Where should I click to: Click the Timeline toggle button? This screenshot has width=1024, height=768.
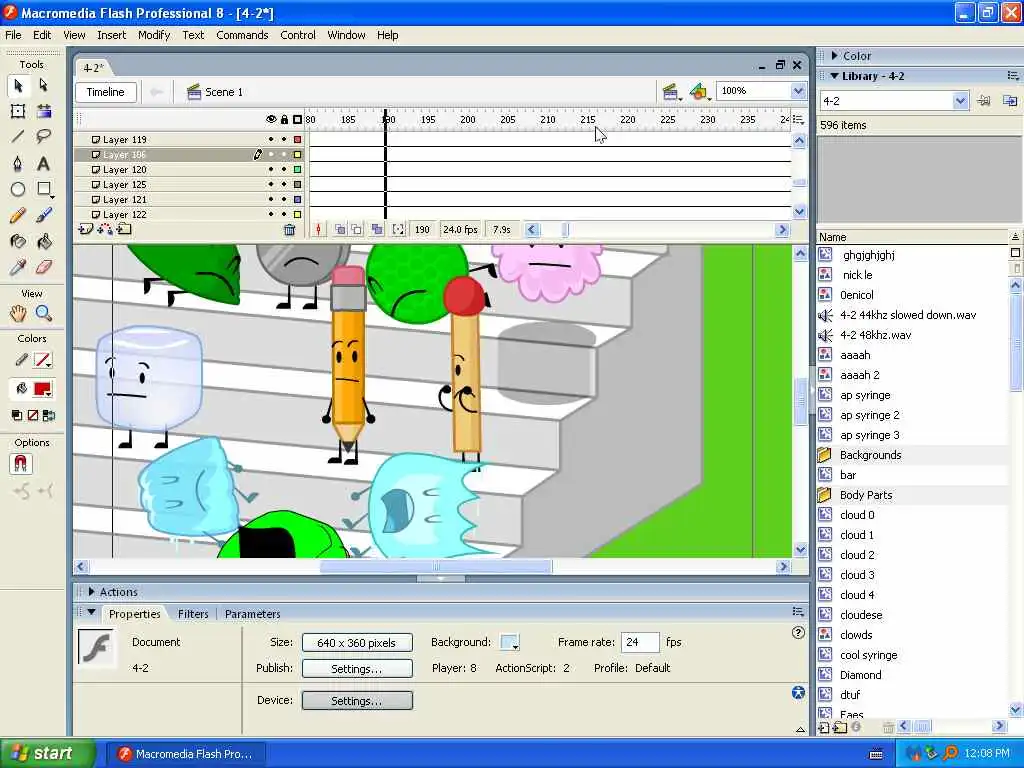(106, 92)
